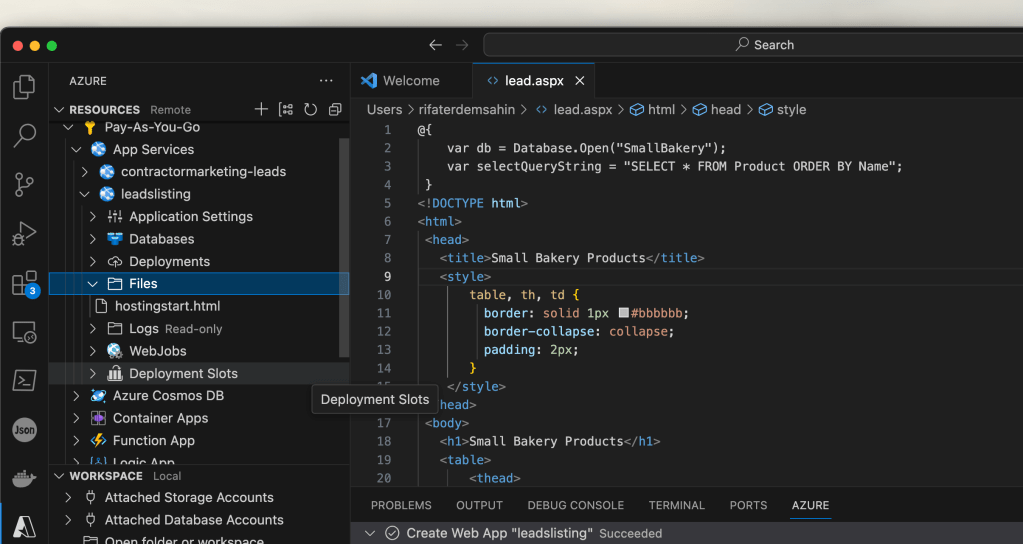Refresh the Azure Resources list
1023x544 pixels.
[x=311, y=109]
